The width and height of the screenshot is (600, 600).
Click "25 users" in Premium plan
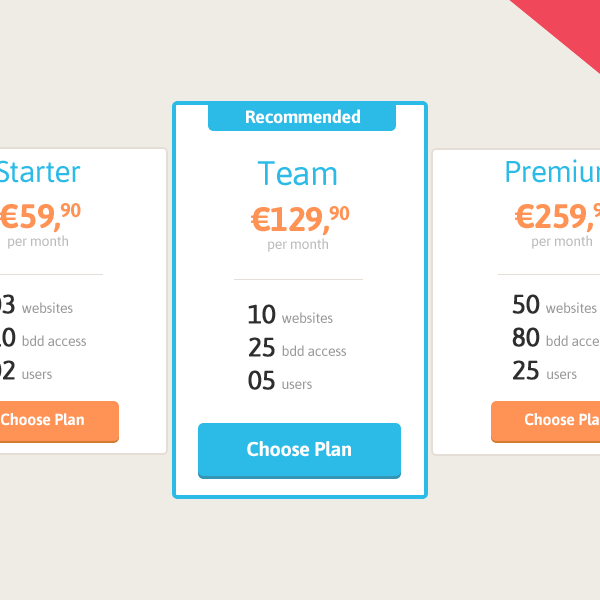(x=544, y=372)
